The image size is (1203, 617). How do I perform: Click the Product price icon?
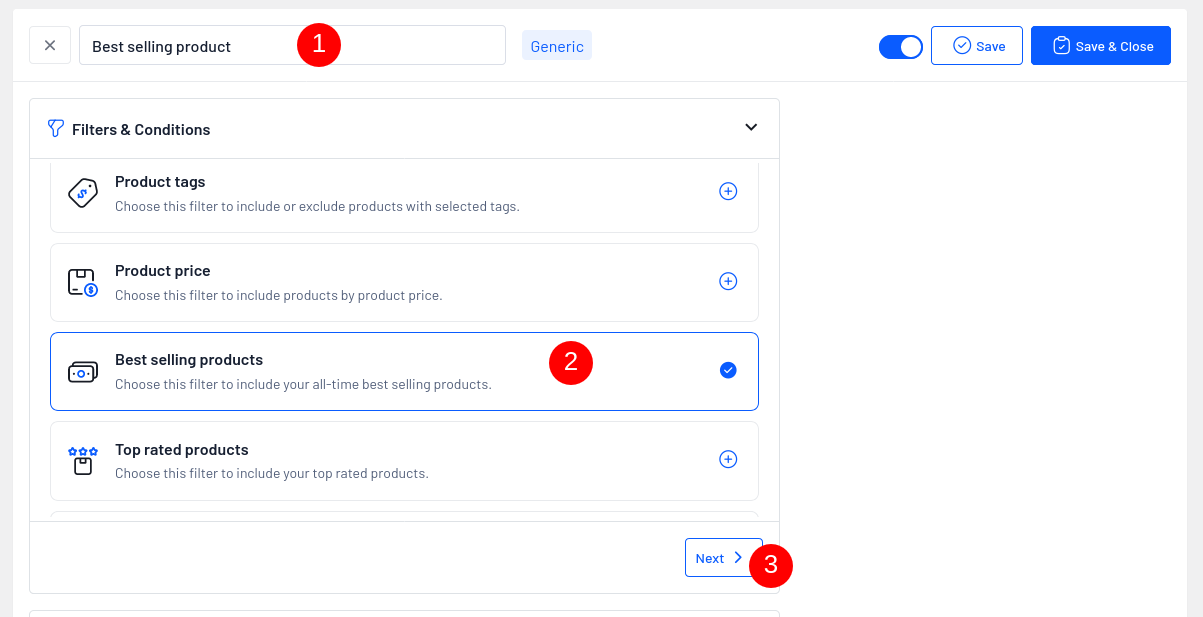click(x=82, y=282)
